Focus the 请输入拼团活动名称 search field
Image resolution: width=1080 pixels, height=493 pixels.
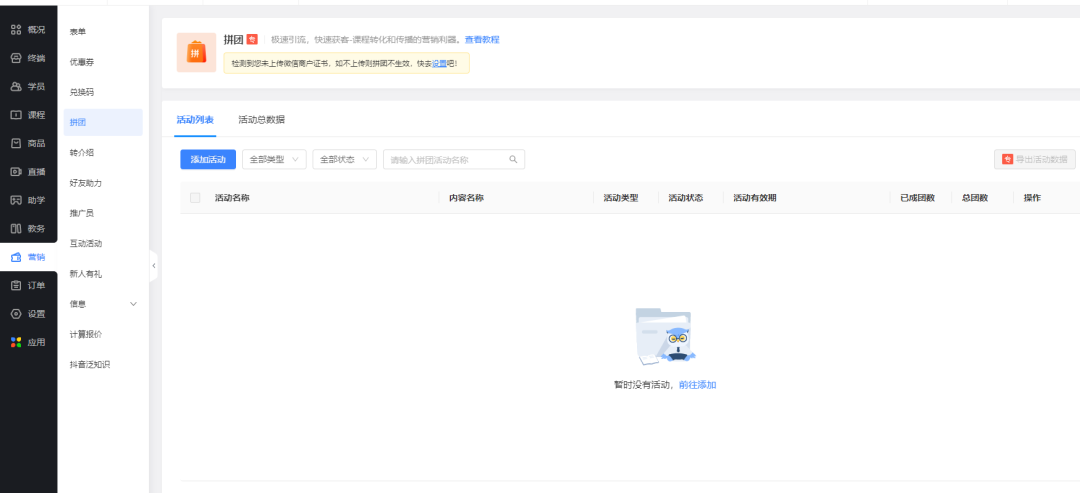445,160
